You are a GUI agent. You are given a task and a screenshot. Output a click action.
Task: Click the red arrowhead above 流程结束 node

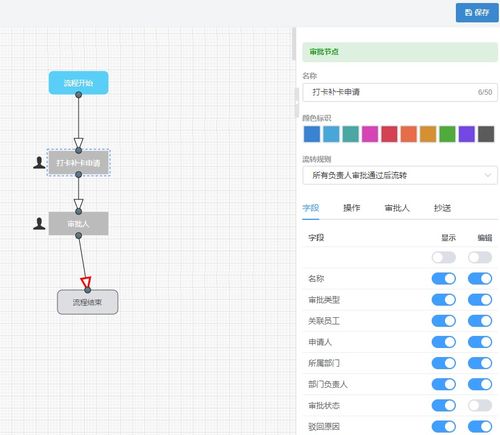click(x=86, y=282)
